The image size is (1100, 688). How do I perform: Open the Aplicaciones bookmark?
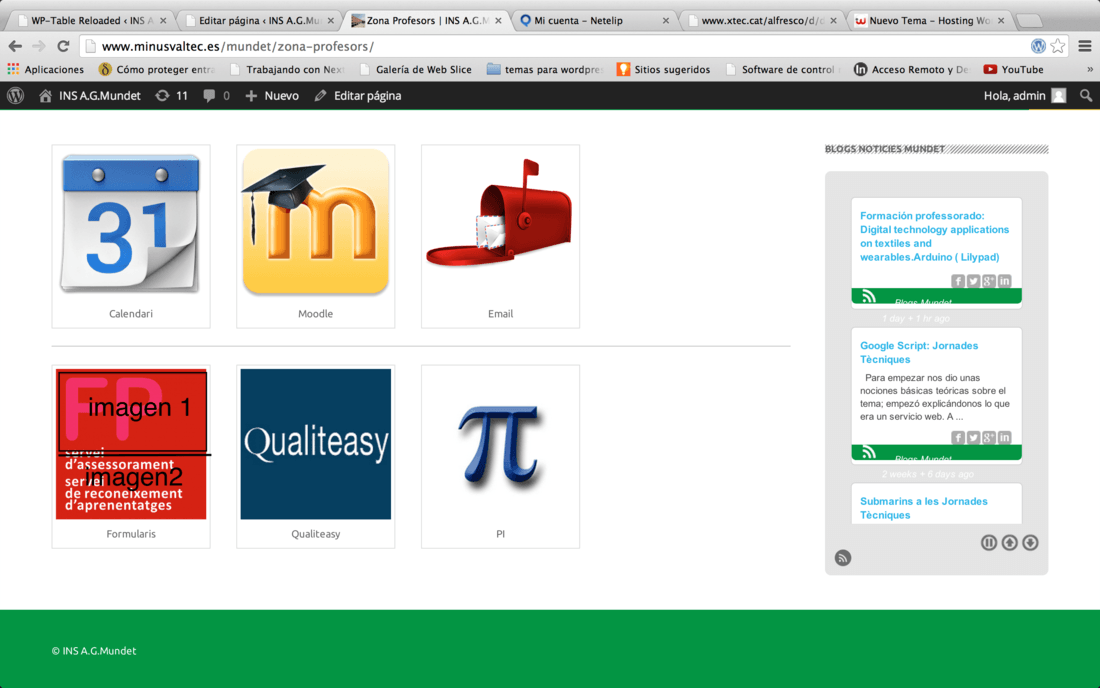click(x=46, y=69)
